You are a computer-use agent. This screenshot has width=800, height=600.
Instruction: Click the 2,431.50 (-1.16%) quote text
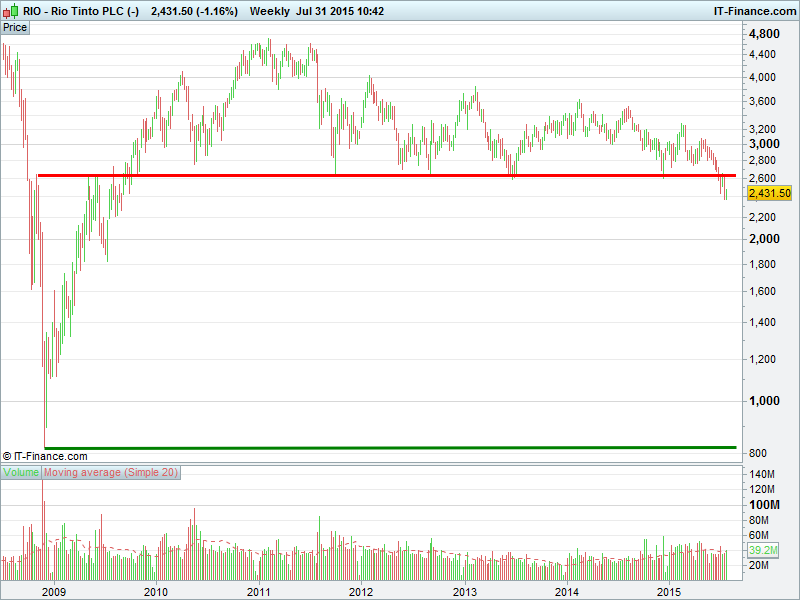(x=194, y=11)
